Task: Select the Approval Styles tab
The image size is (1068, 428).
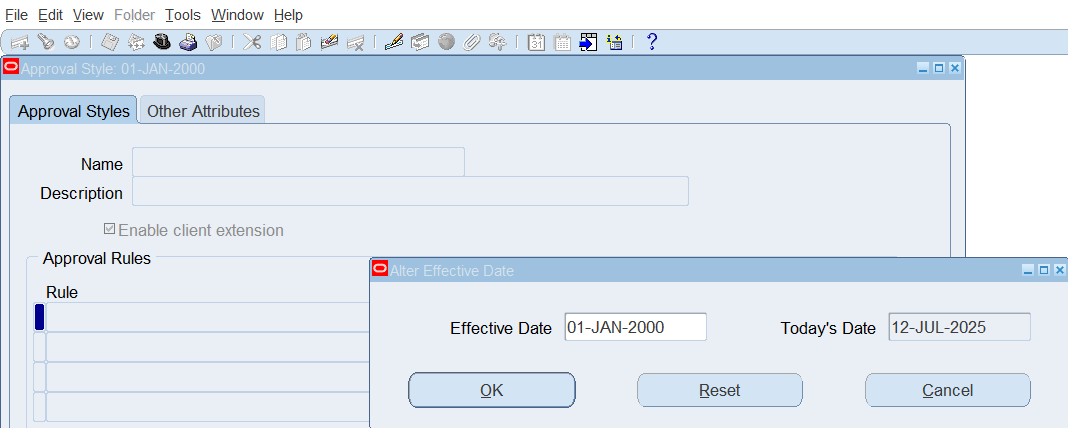Action: (x=74, y=111)
